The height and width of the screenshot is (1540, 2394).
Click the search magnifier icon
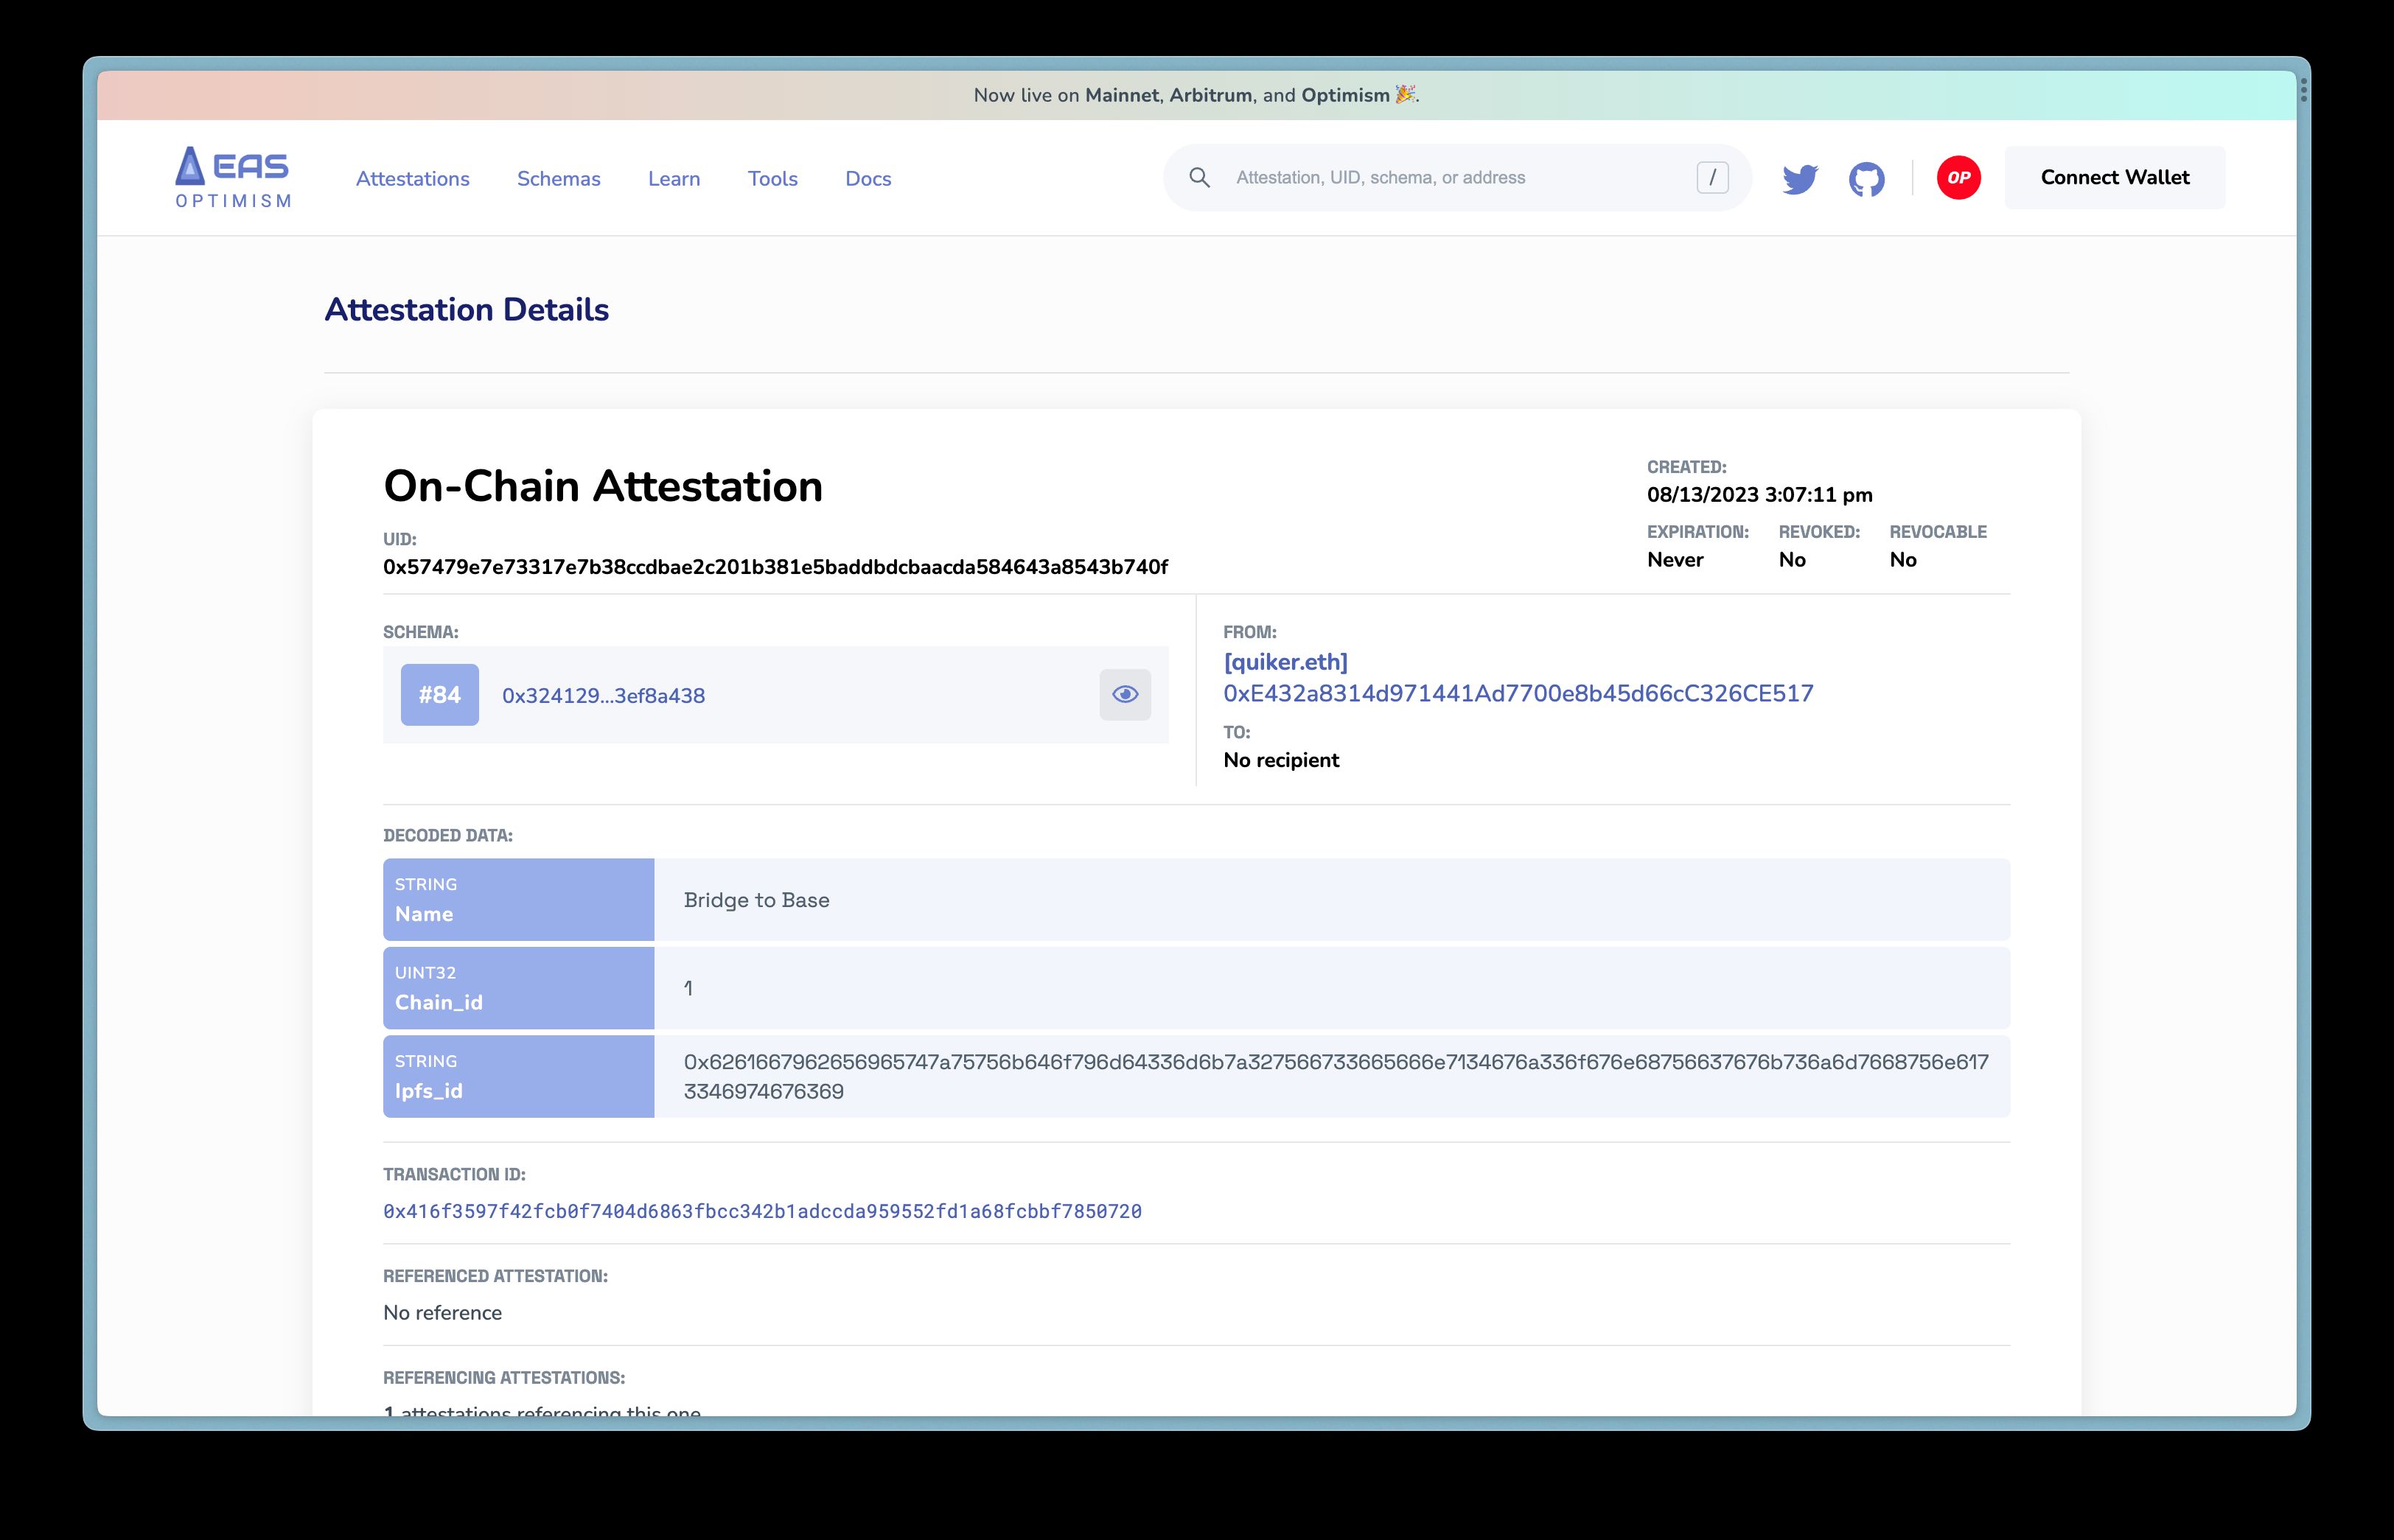click(x=1199, y=178)
